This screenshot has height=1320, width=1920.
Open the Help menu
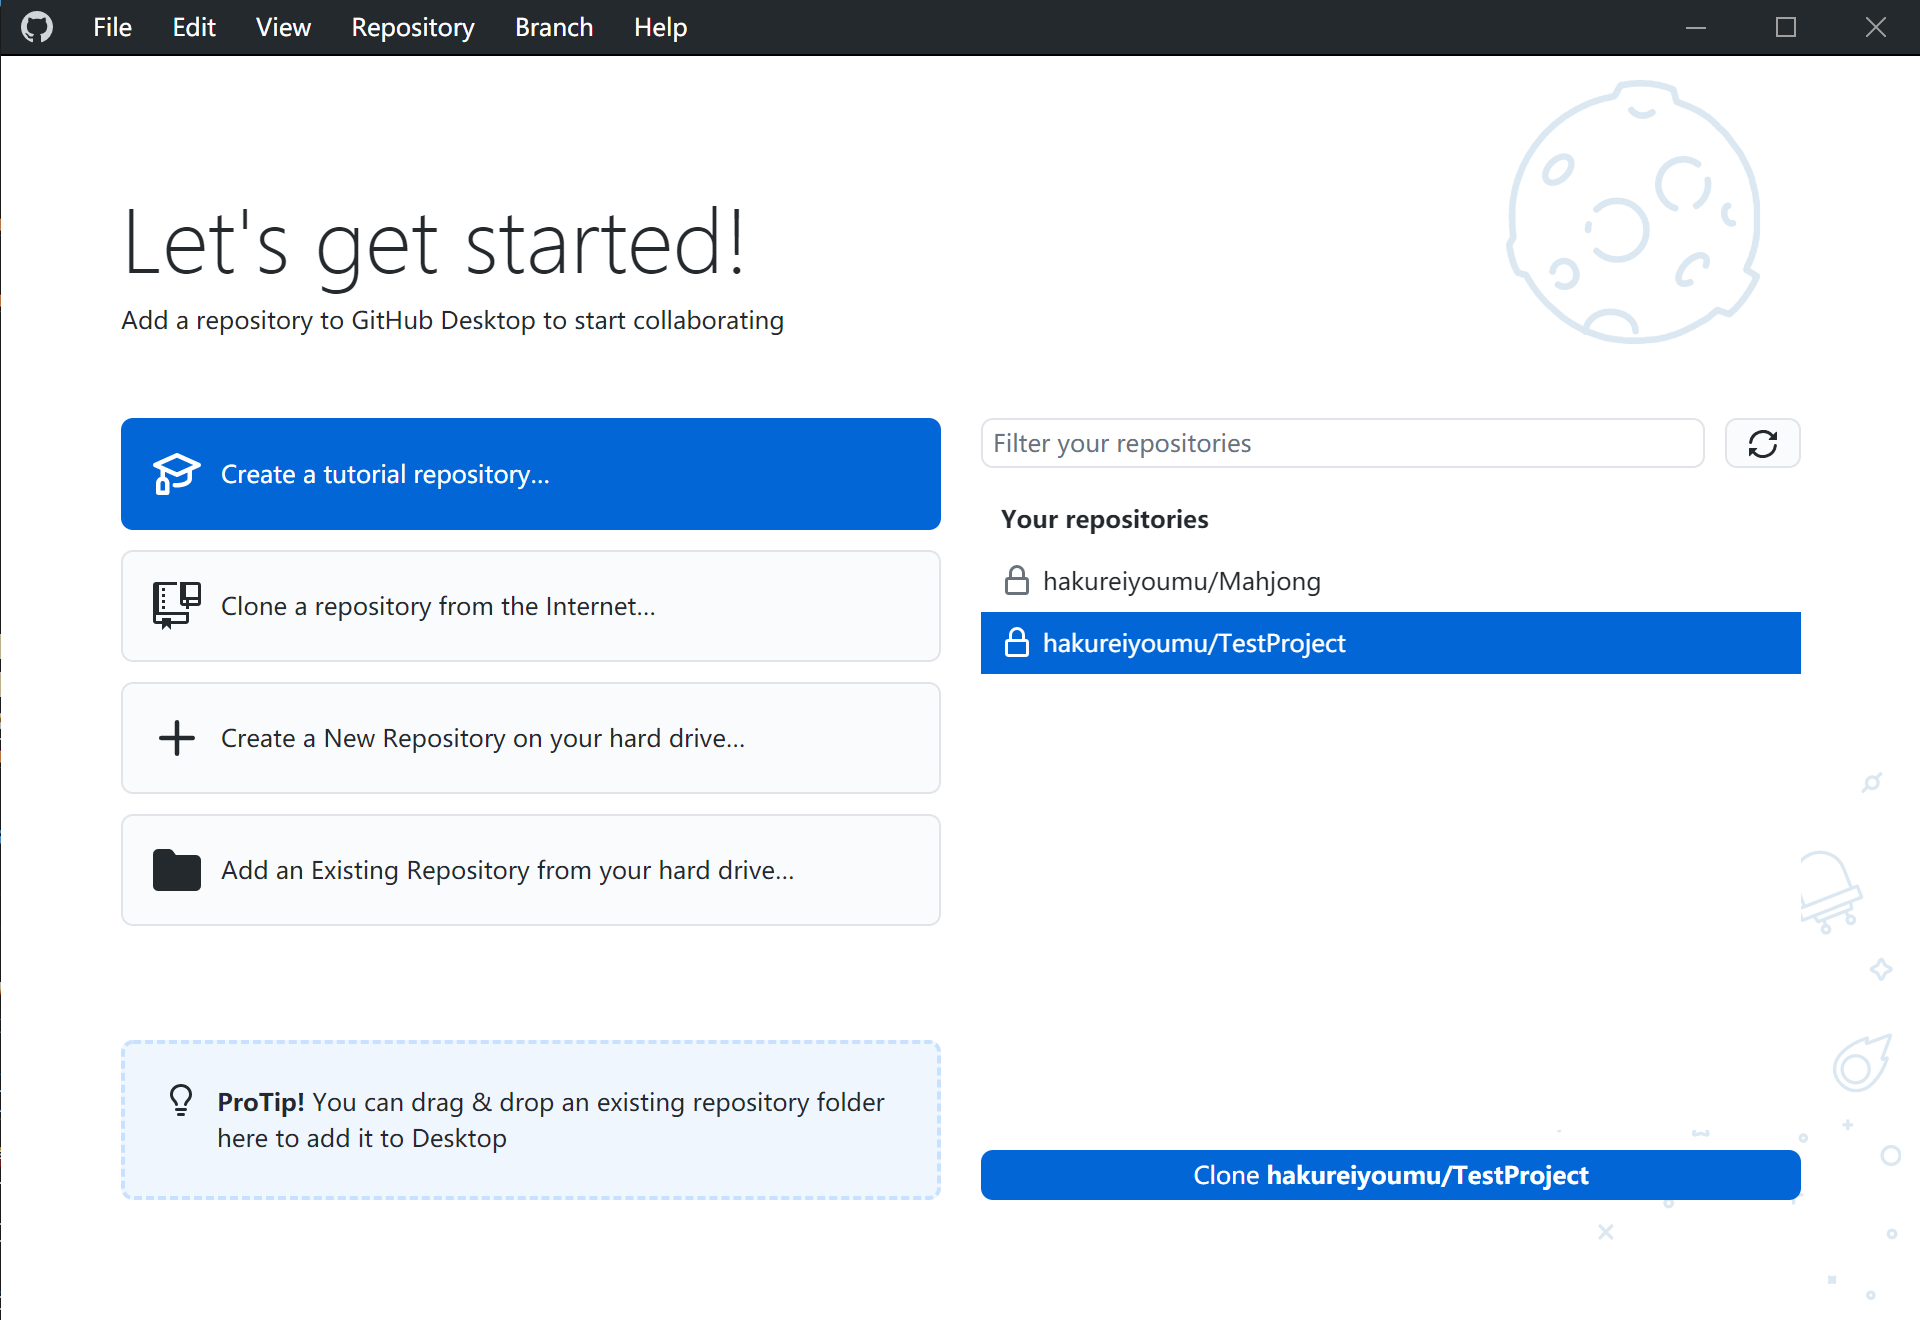point(660,27)
